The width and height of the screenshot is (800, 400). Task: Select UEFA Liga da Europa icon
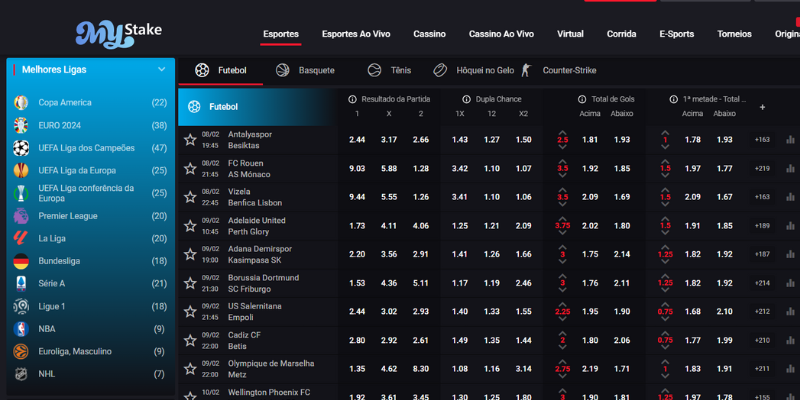(21, 170)
